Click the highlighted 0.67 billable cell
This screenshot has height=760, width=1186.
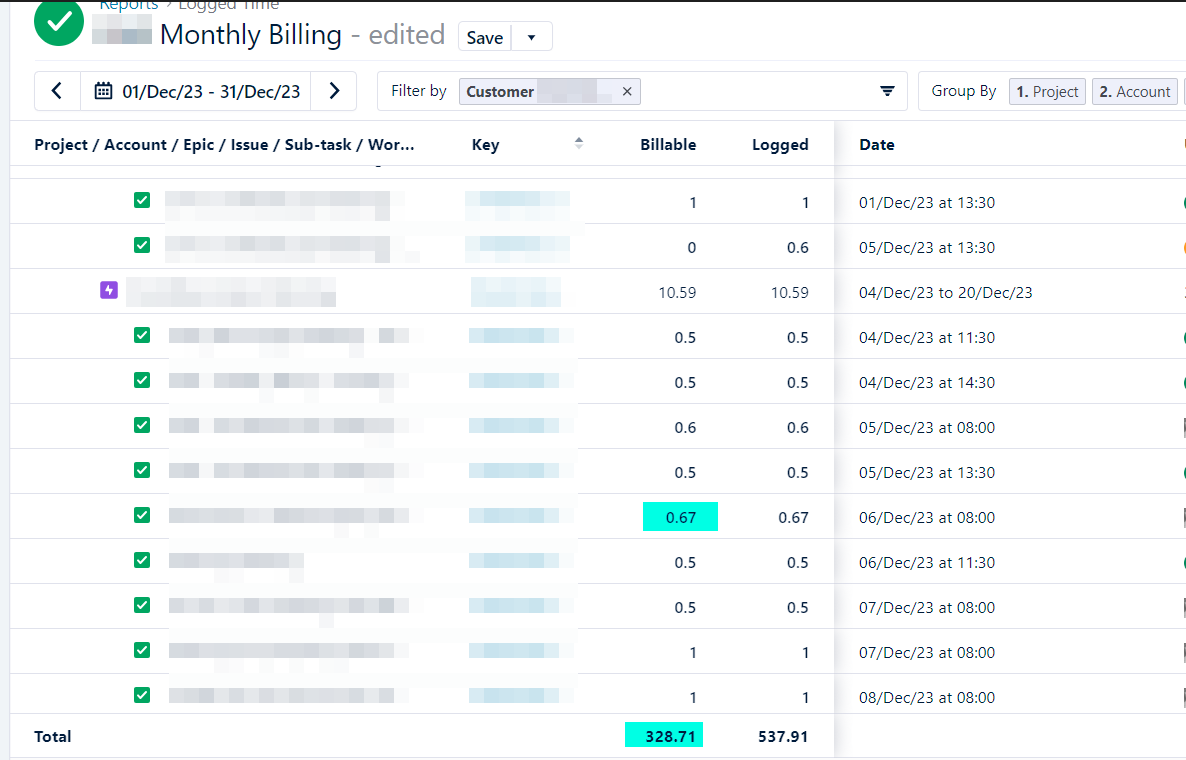pyautogui.click(x=680, y=517)
